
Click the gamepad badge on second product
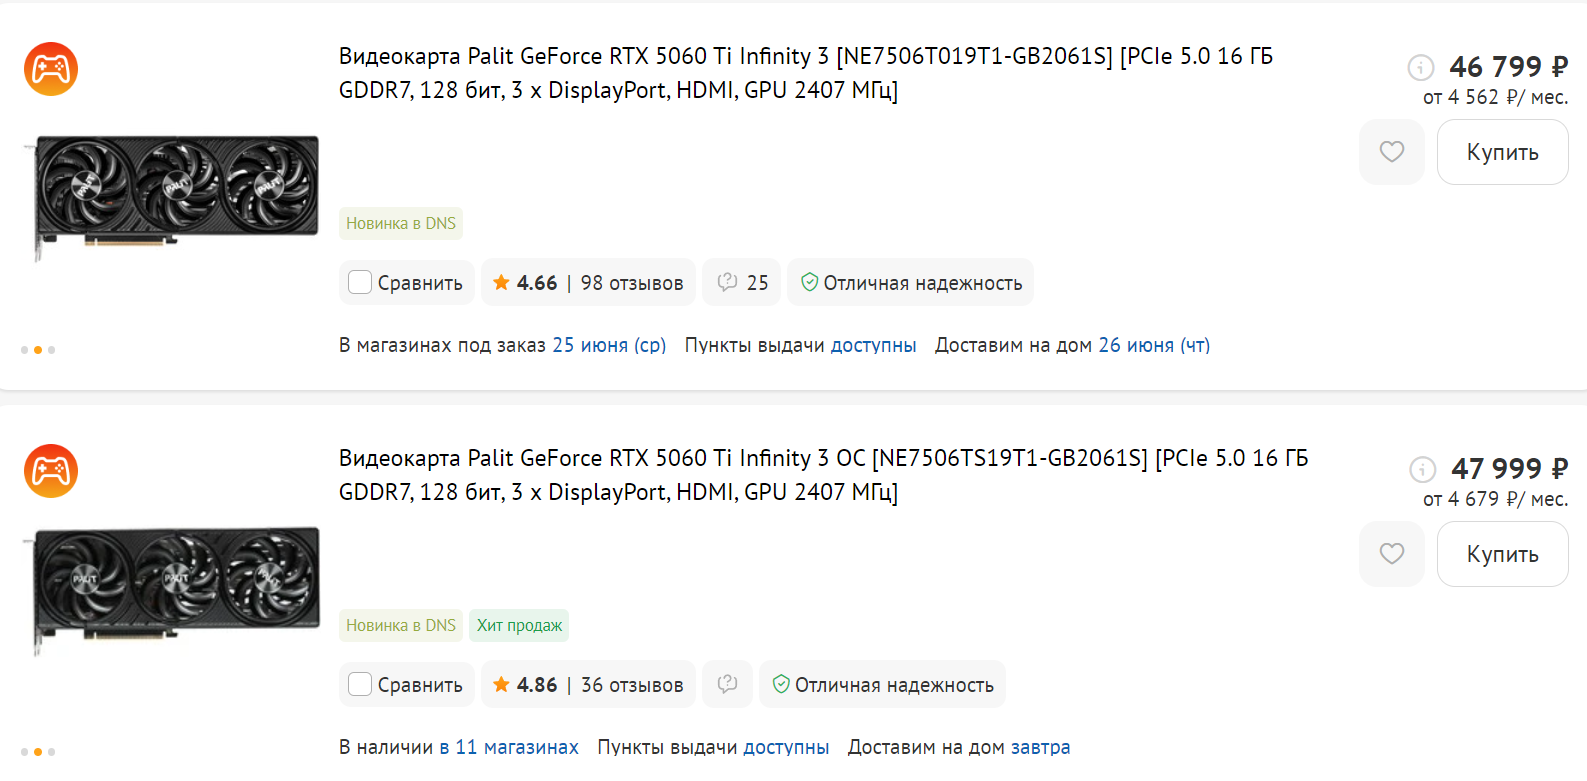click(51, 471)
